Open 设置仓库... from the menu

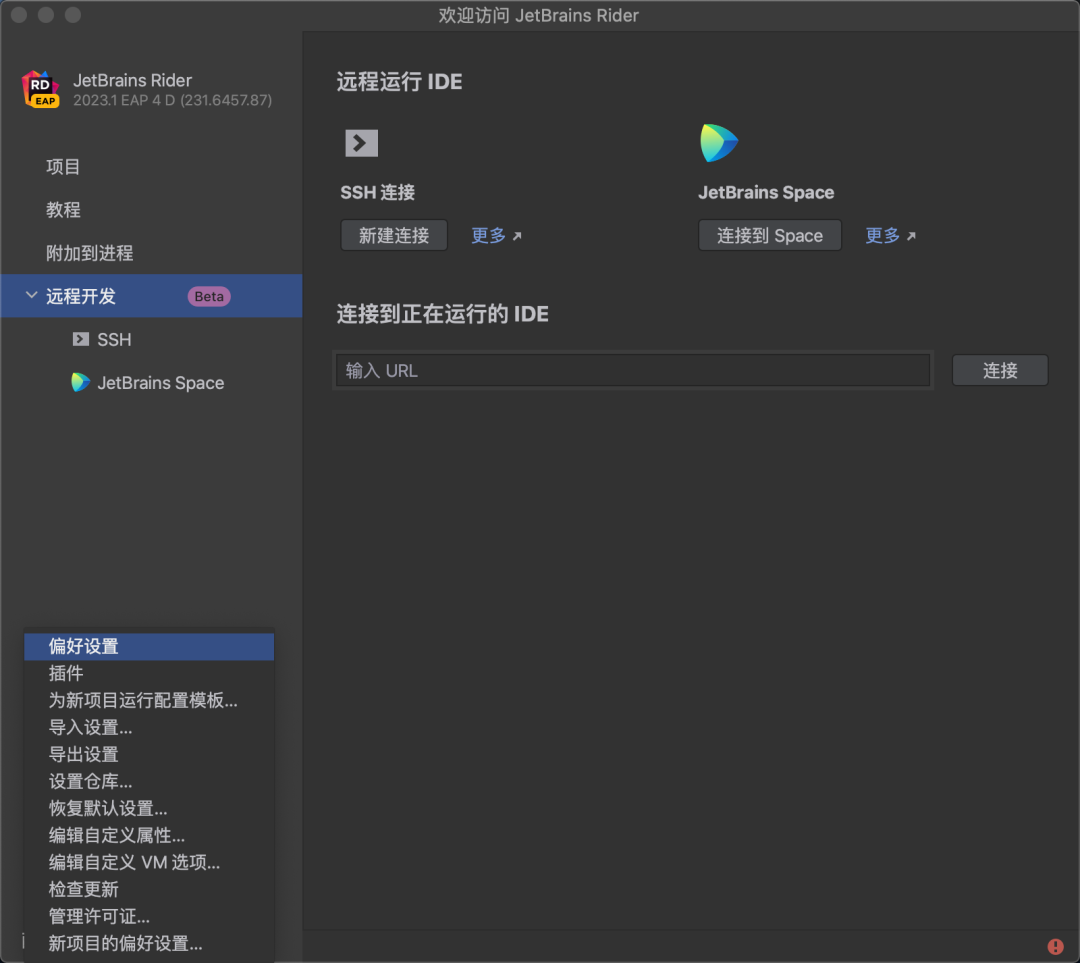click(x=149, y=782)
